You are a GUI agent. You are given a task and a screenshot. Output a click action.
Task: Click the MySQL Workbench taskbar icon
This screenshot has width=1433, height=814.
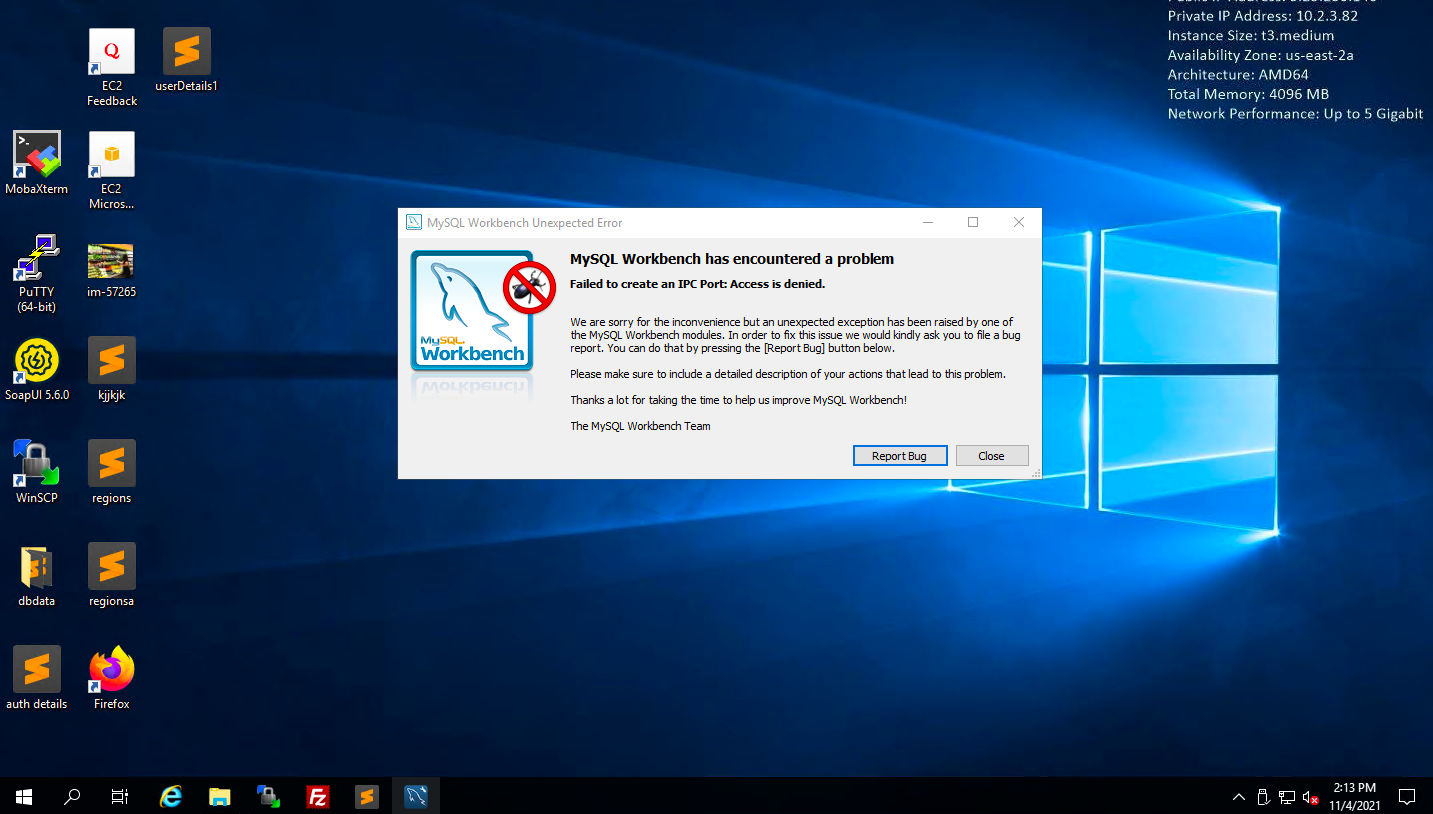click(x=416, y=796)
